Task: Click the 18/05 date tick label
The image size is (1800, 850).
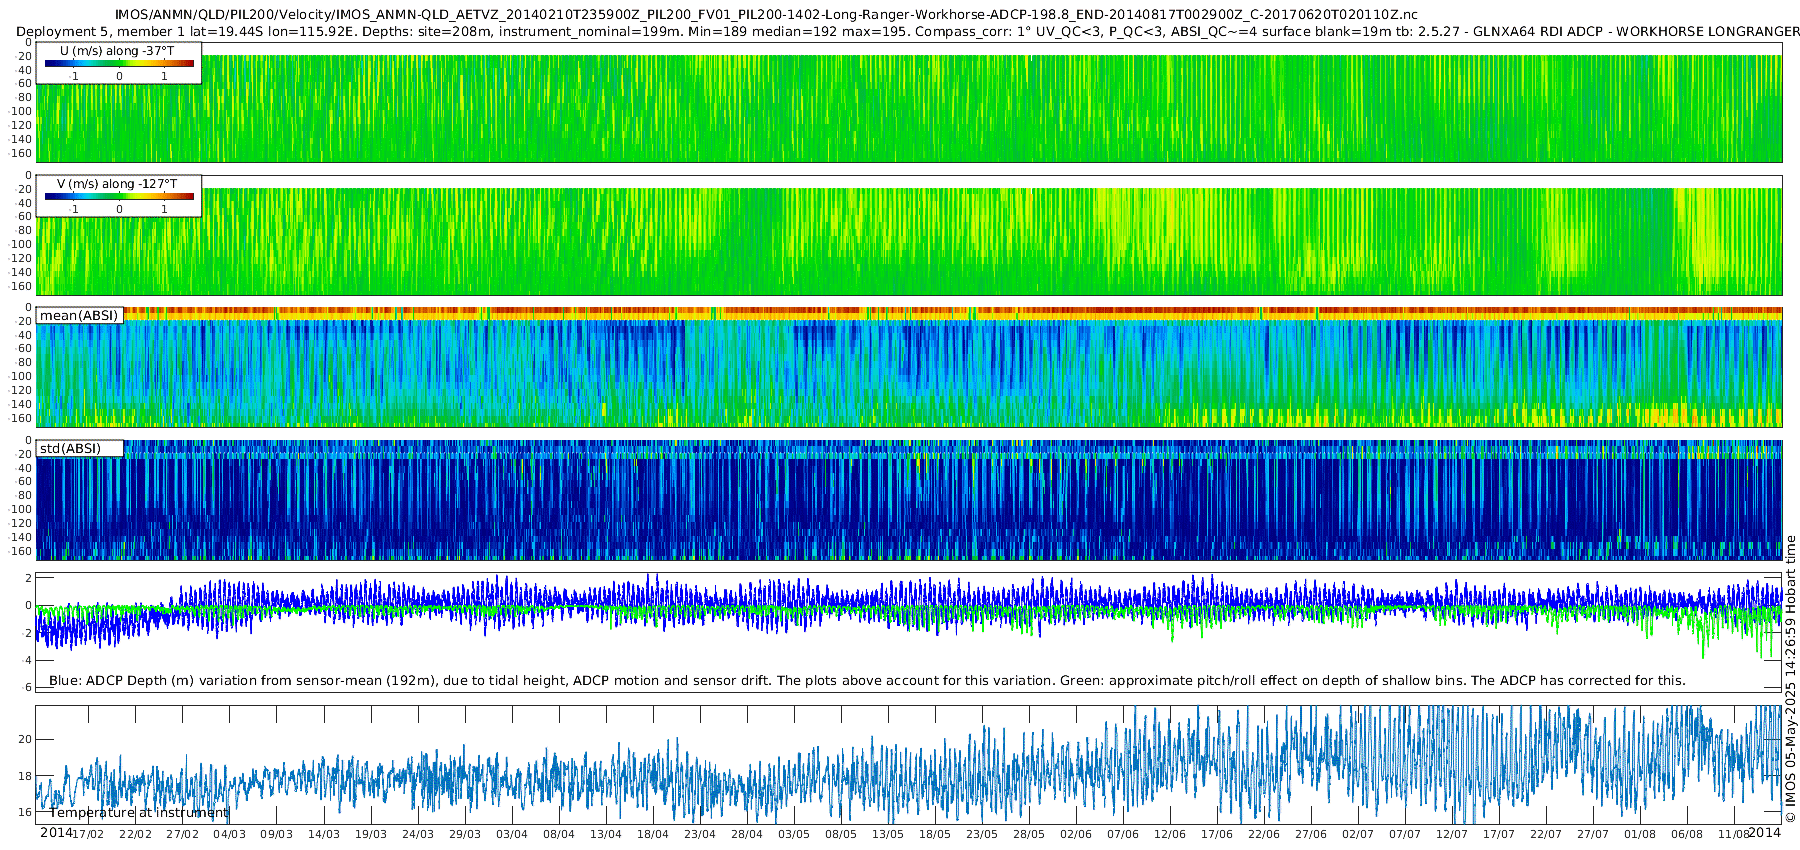Action: [x=935, y=834]
